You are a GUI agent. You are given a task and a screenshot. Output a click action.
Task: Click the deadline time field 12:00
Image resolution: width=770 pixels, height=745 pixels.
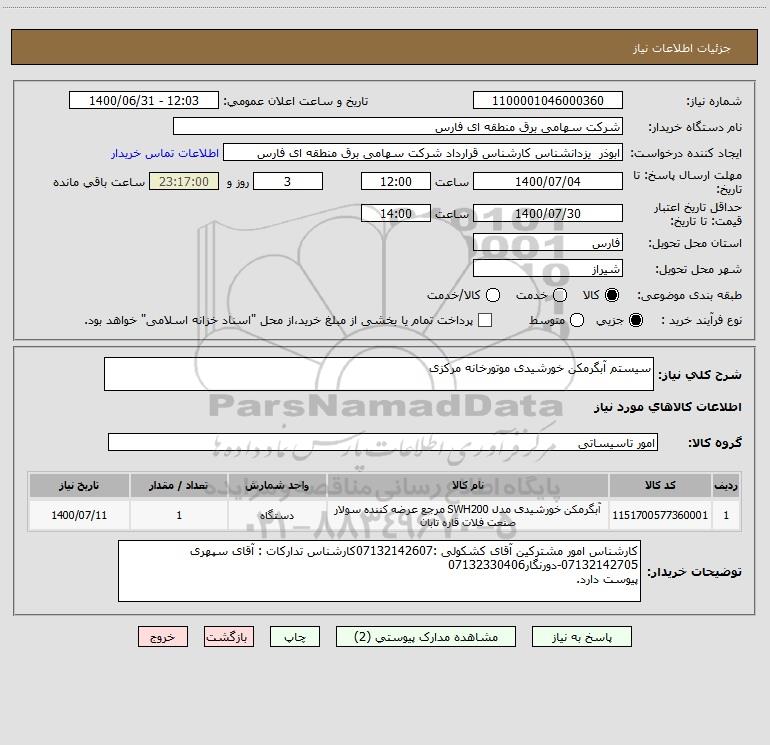coord(396,181)
